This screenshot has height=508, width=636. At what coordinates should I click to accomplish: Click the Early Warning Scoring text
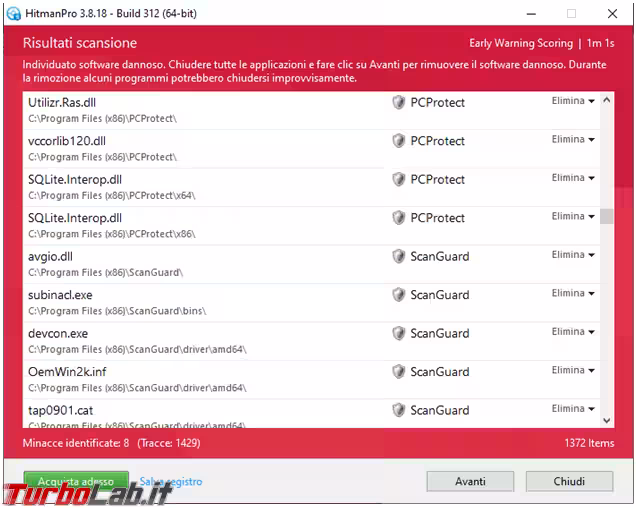pos(521,43)
